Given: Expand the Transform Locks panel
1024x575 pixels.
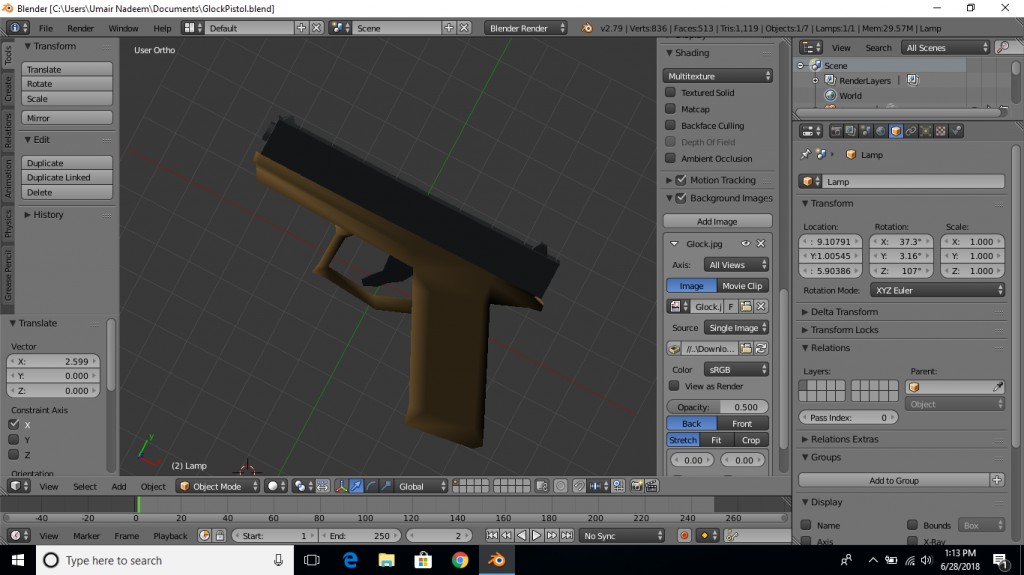Looking at the screenshot, I should coord(844,329).
